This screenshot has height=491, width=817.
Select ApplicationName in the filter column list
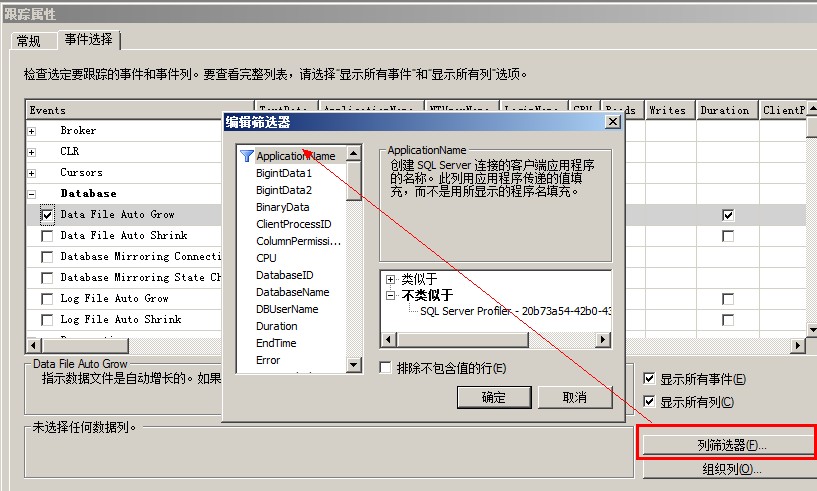(x=296, y=156)
